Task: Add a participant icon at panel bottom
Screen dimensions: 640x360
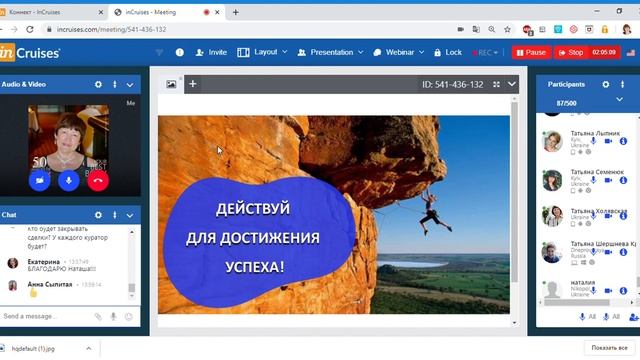Action: (633, 317)
